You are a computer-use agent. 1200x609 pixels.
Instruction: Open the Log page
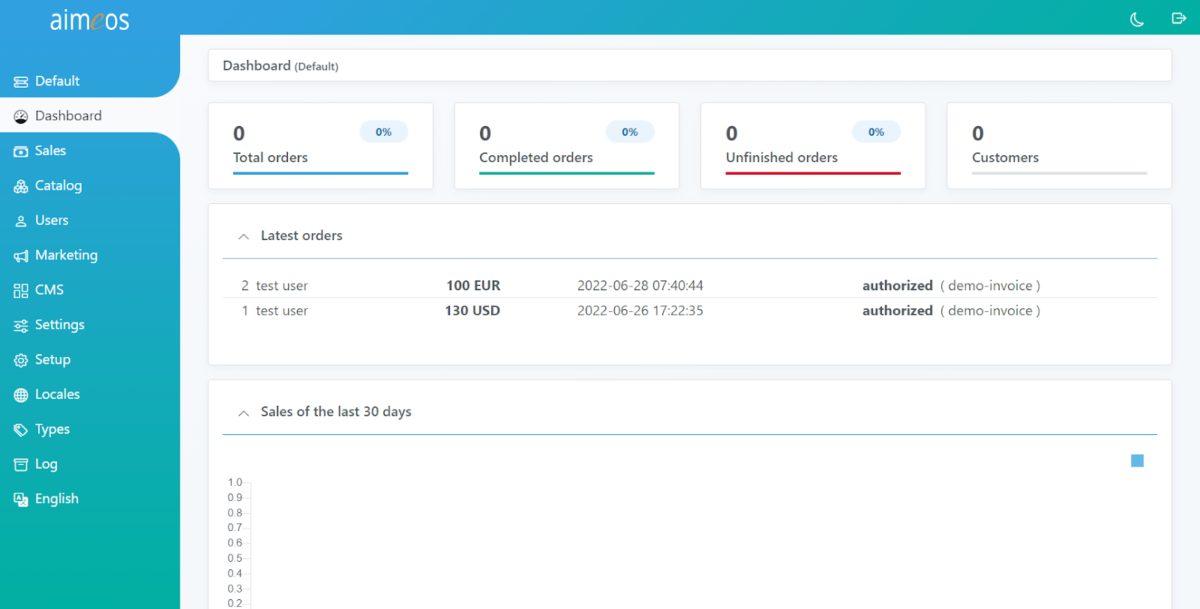pos(90,464)
